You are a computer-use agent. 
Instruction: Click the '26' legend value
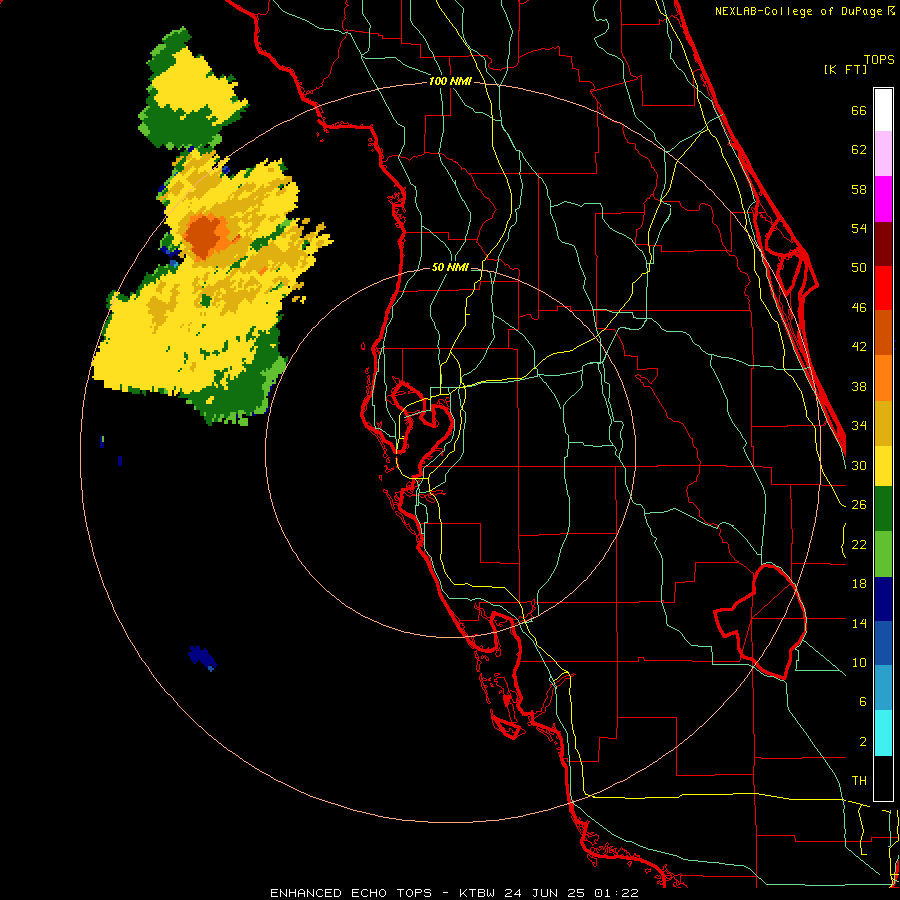click(859, 505)
